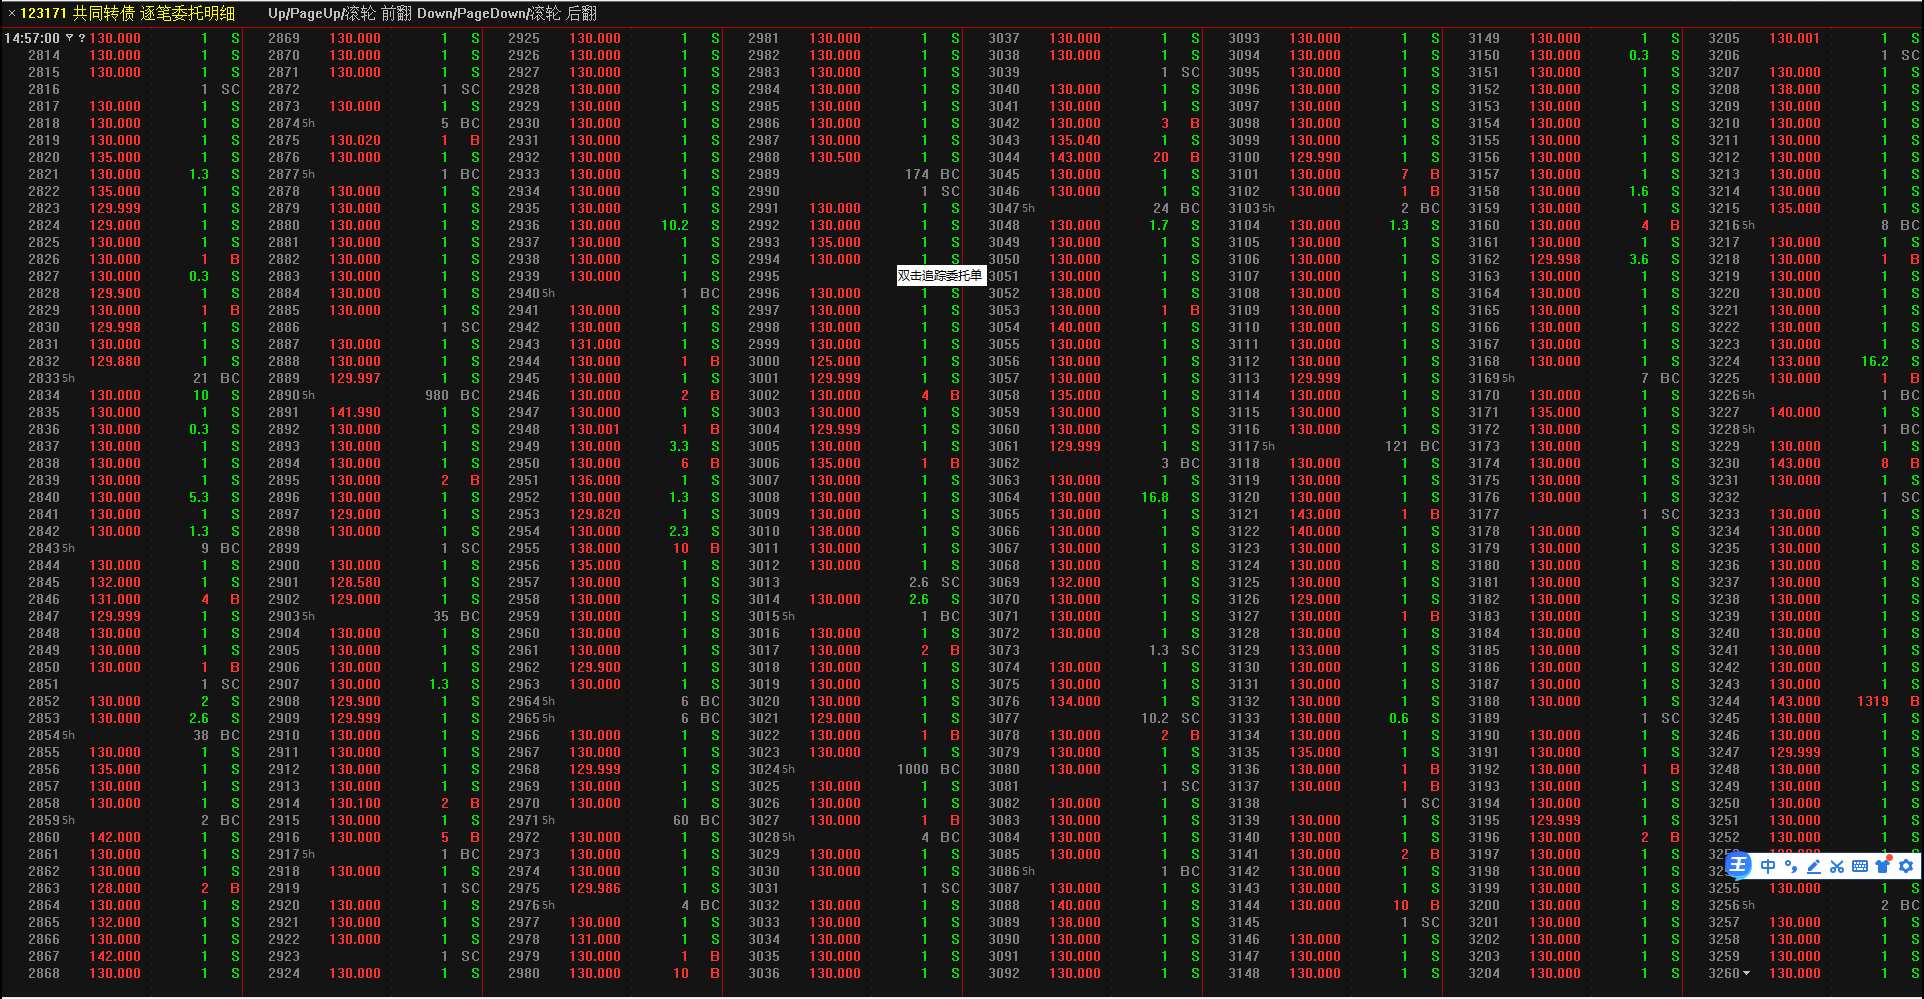Click the 14:57:00 timestamp
Image resolution: width=1924 pixels, height=999 pixels.
pos(32,38)
